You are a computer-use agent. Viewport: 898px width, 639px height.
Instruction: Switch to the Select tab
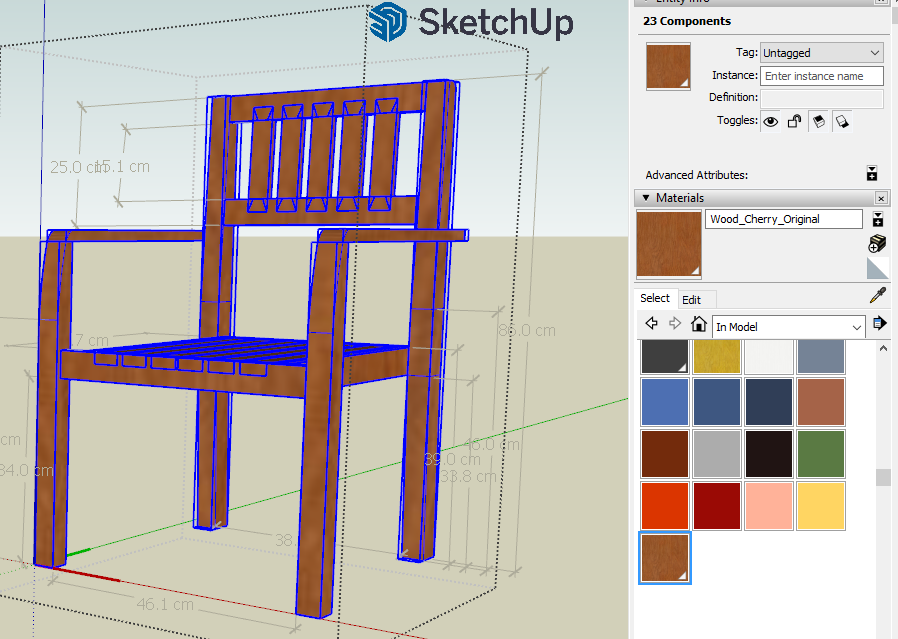655,298
